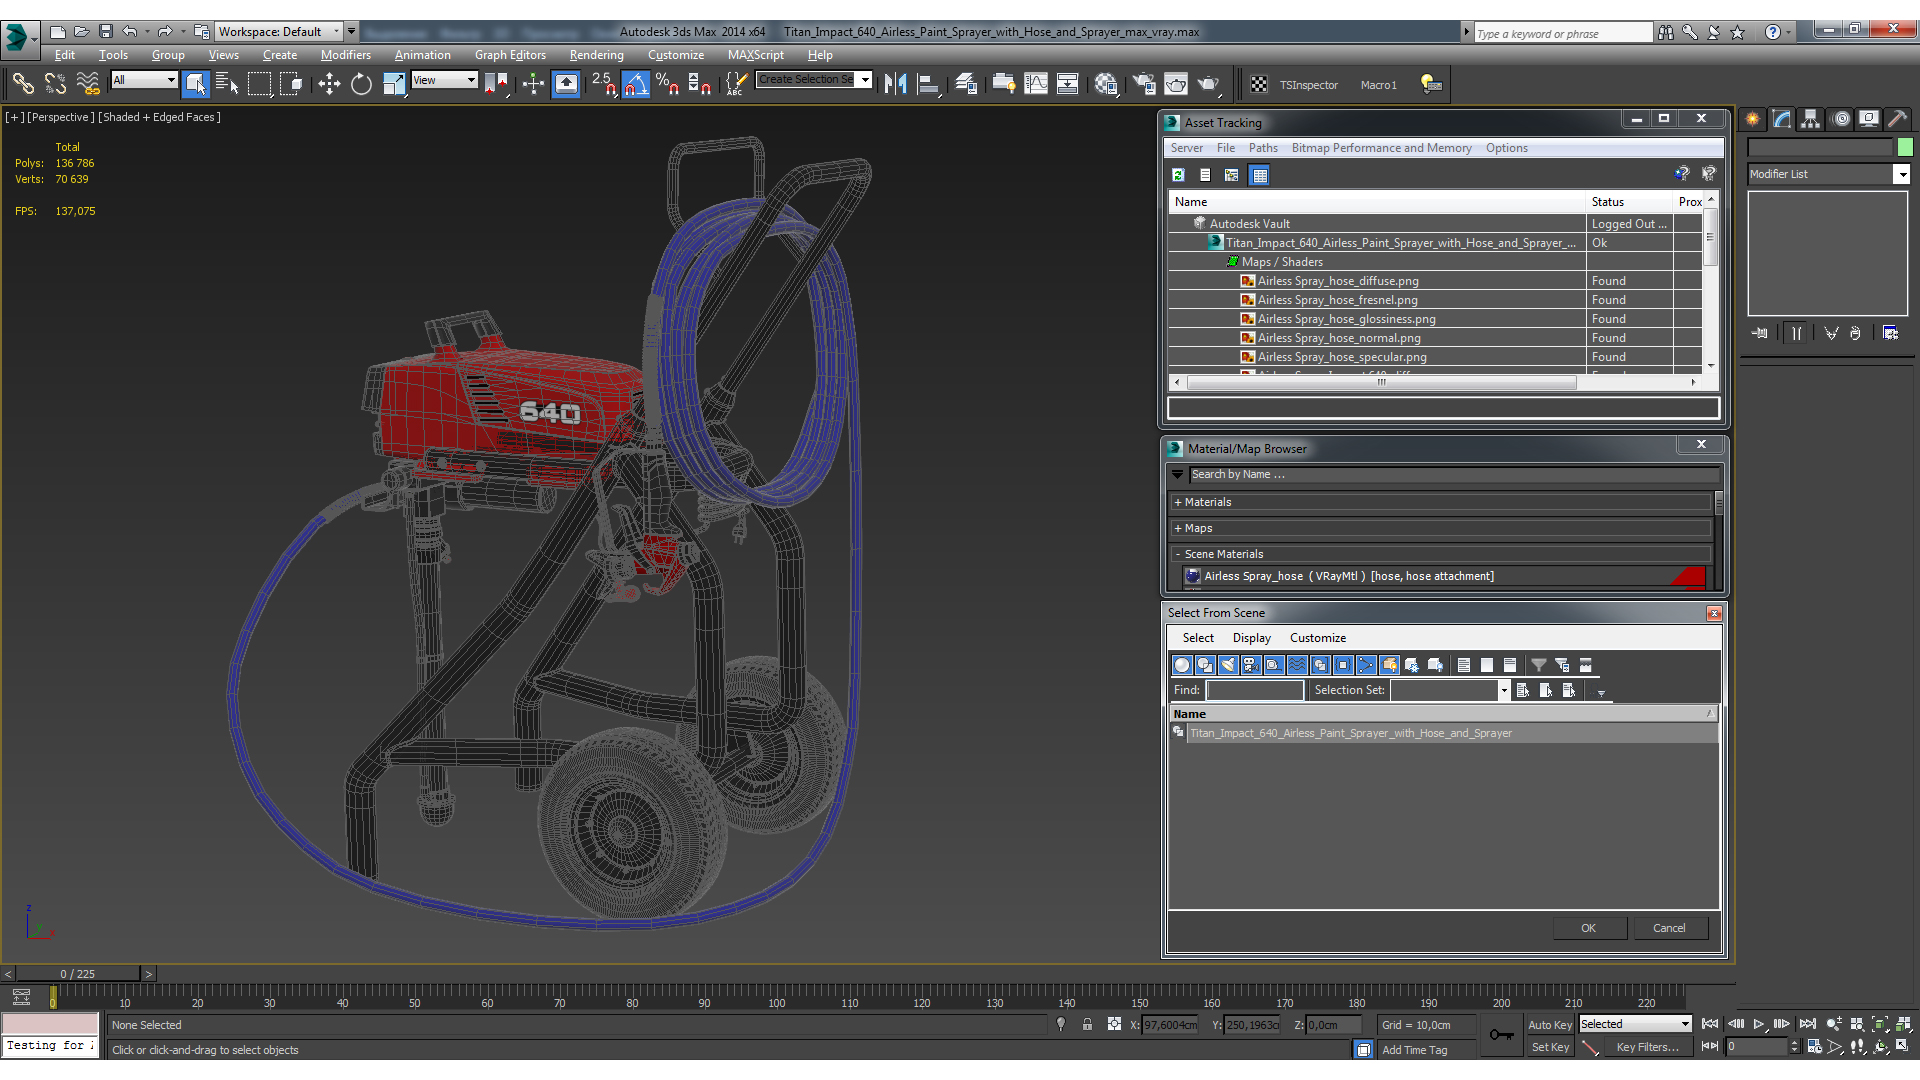Select the Move tool

click(329, 84)
